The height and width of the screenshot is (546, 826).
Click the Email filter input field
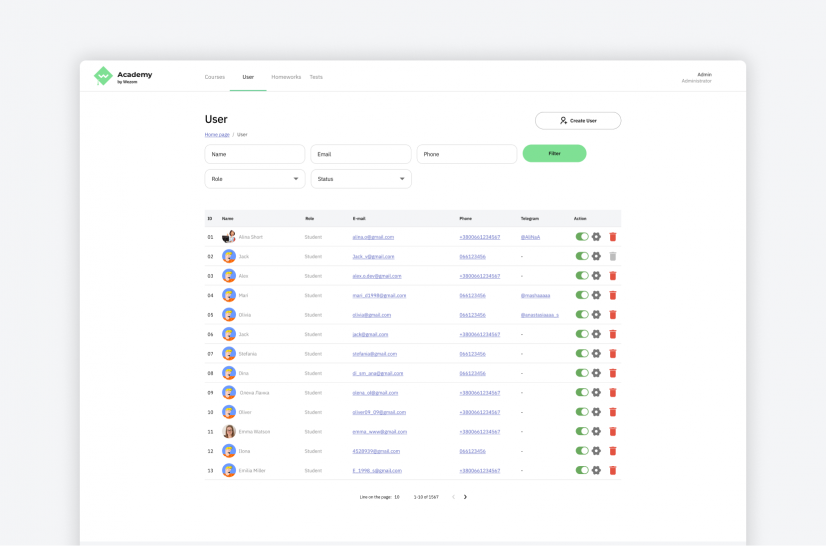[361, 154]
